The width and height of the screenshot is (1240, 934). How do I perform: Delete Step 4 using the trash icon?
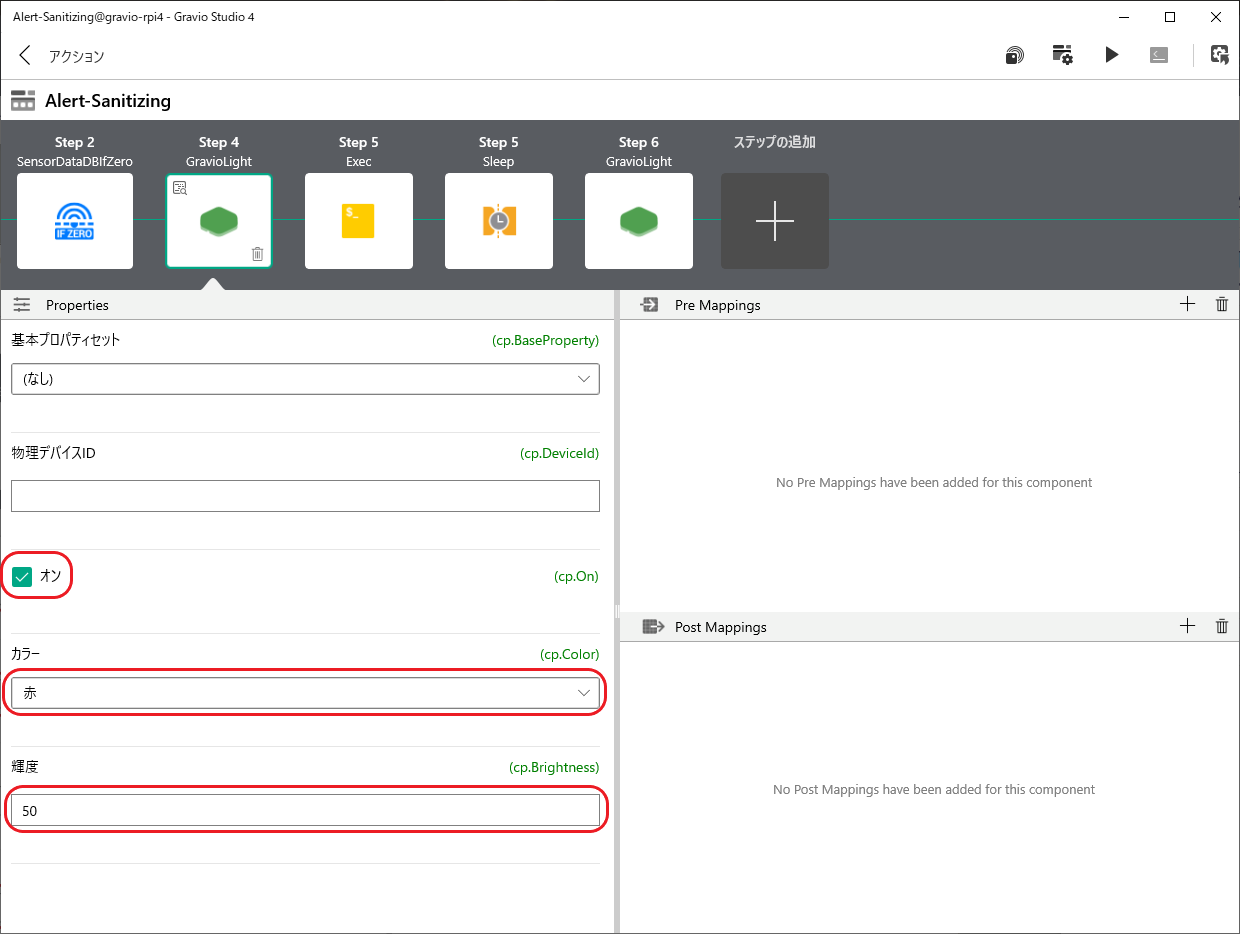pos(257,254)
